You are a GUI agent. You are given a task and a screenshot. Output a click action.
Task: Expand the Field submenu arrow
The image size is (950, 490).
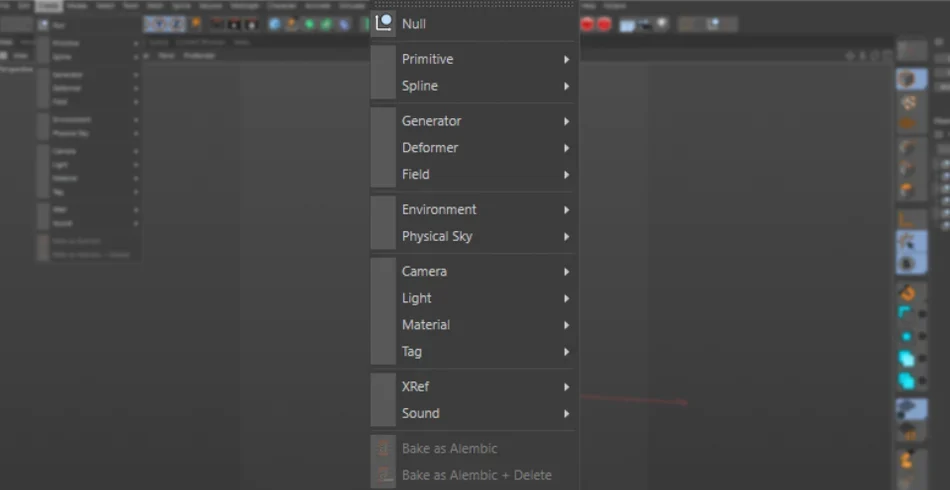coord(566,174)
